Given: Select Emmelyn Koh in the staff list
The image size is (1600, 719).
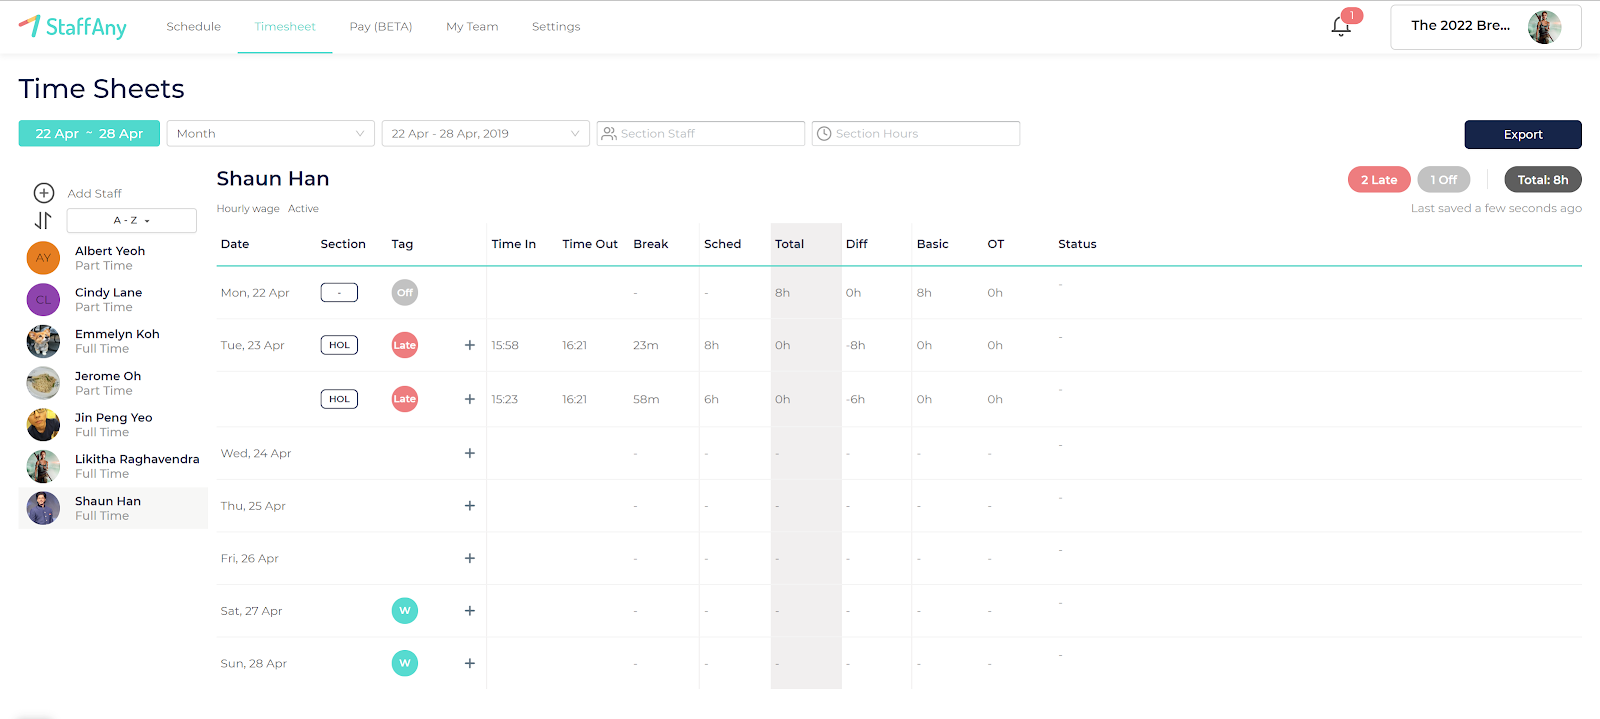Looking at the screenshot, I should click(x=113, y=341).
